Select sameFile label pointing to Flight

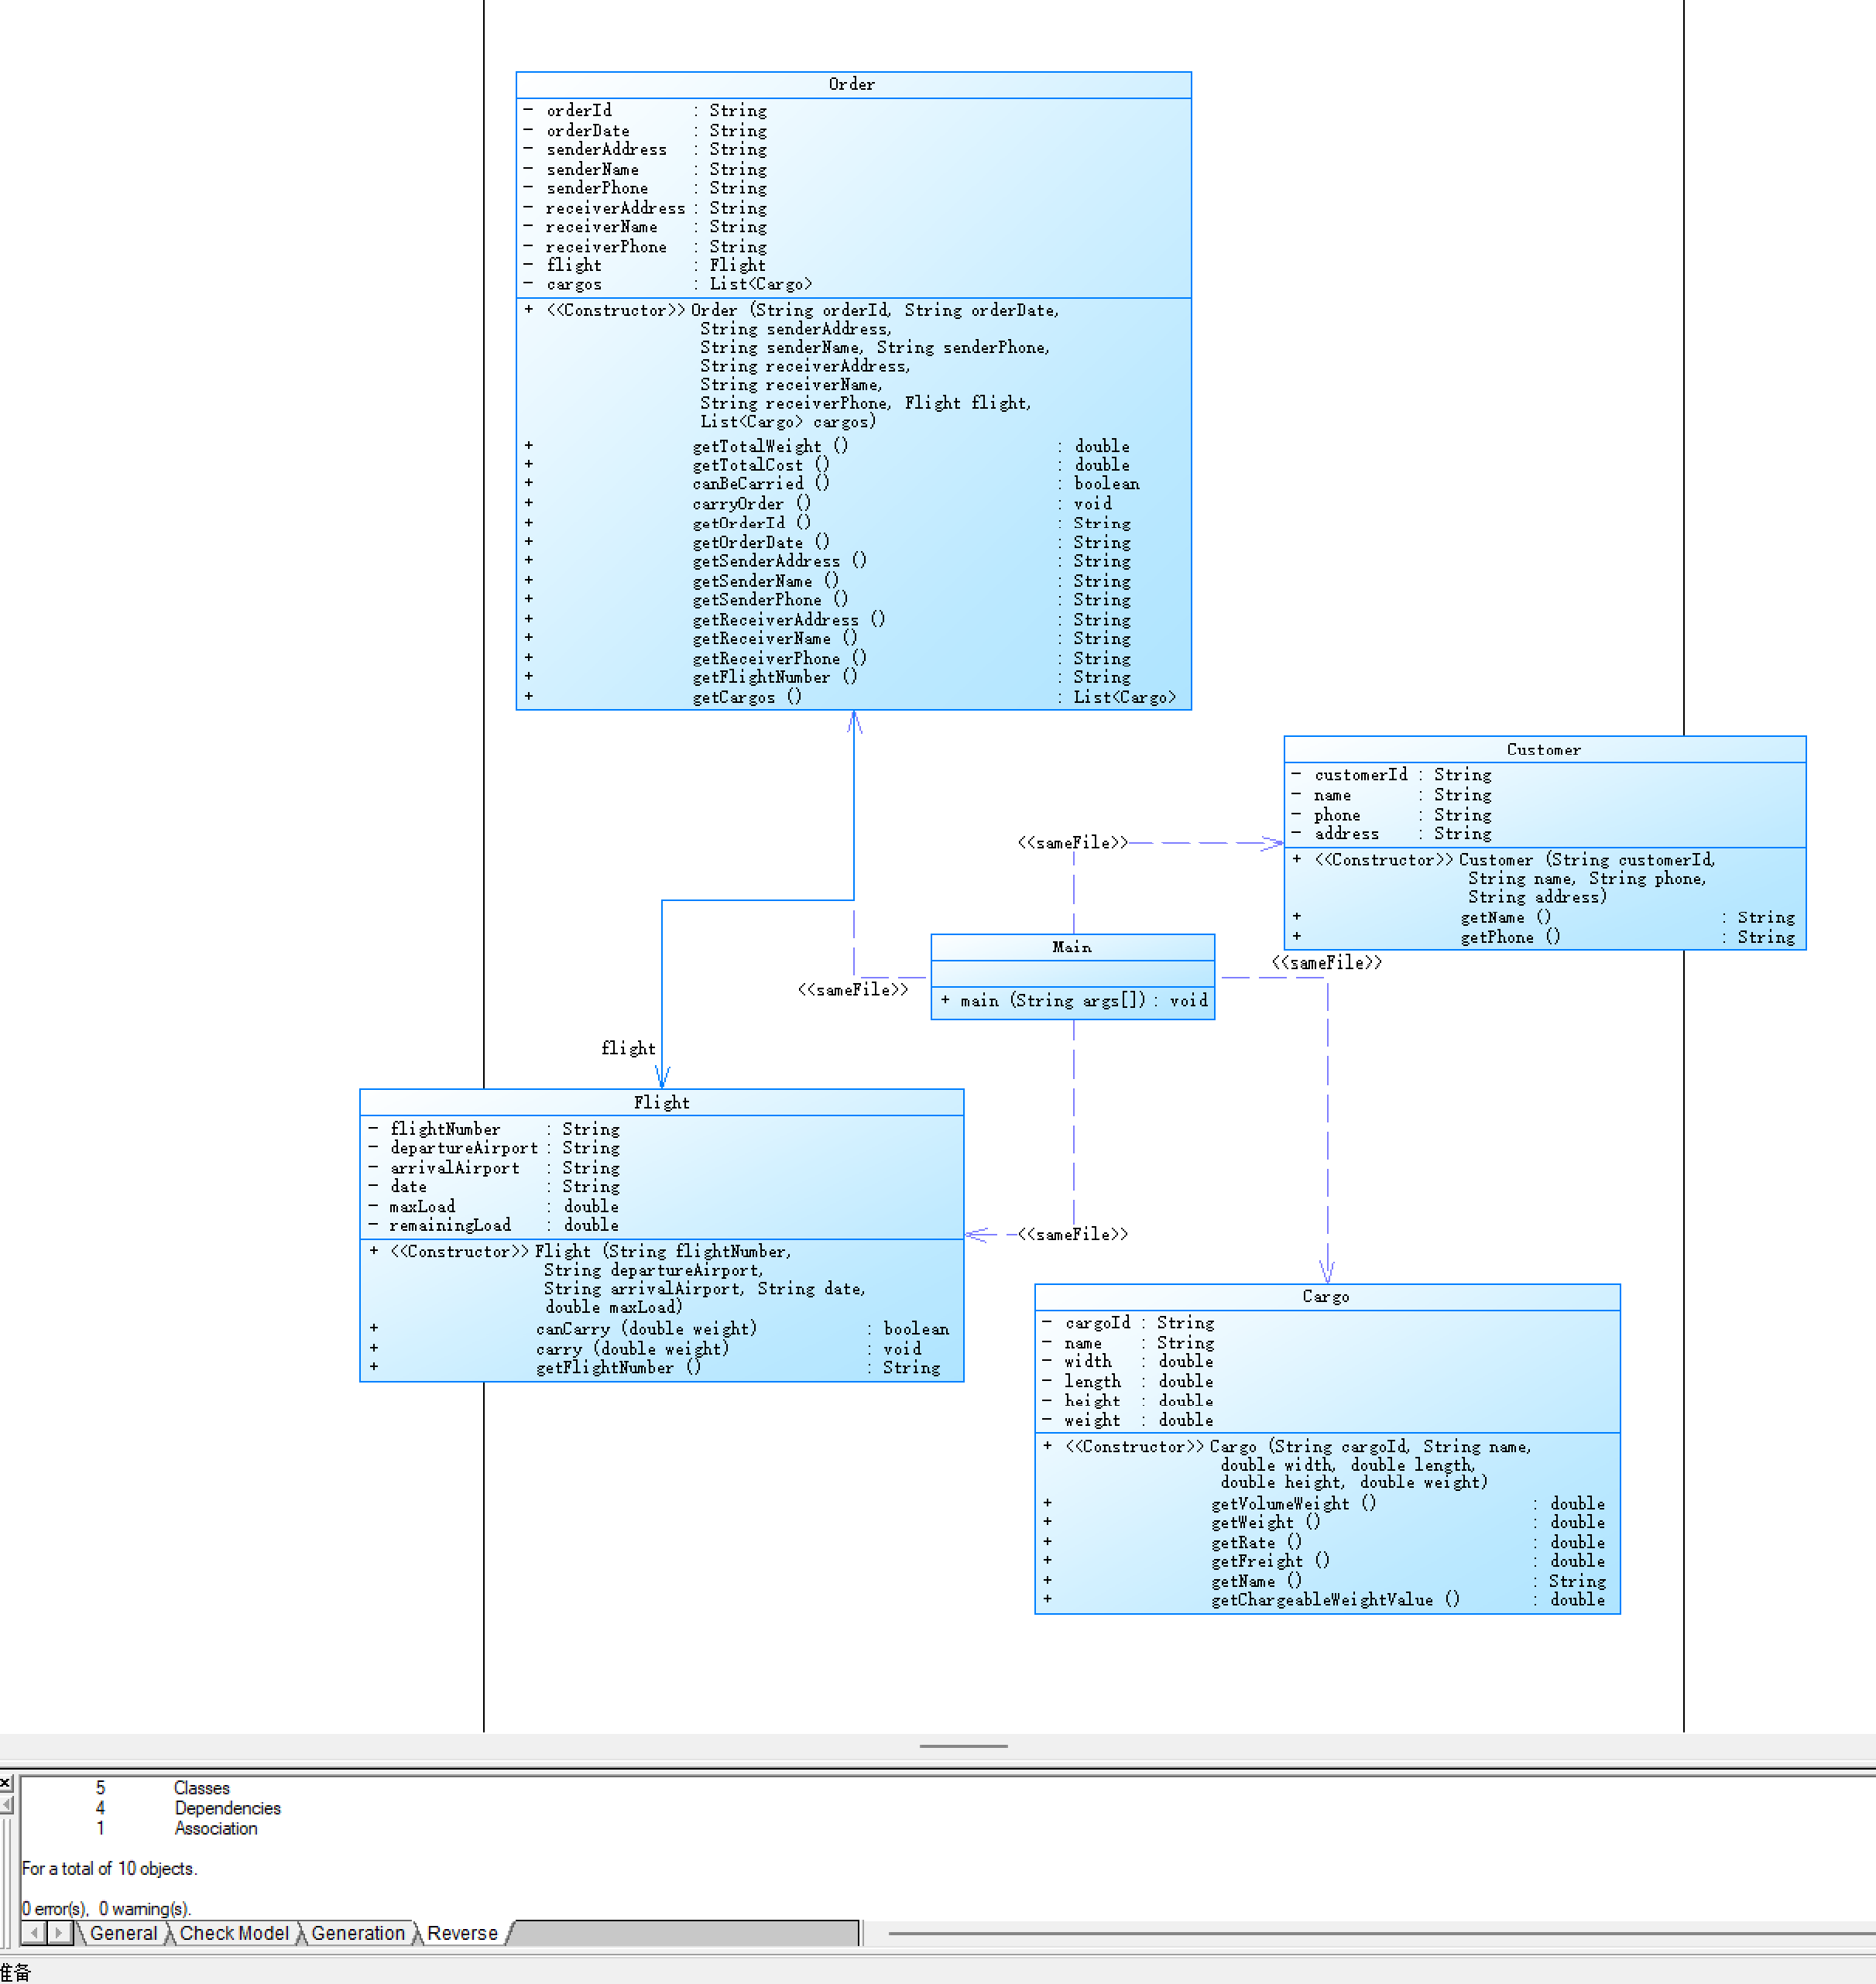[x=1073, y=1235]
